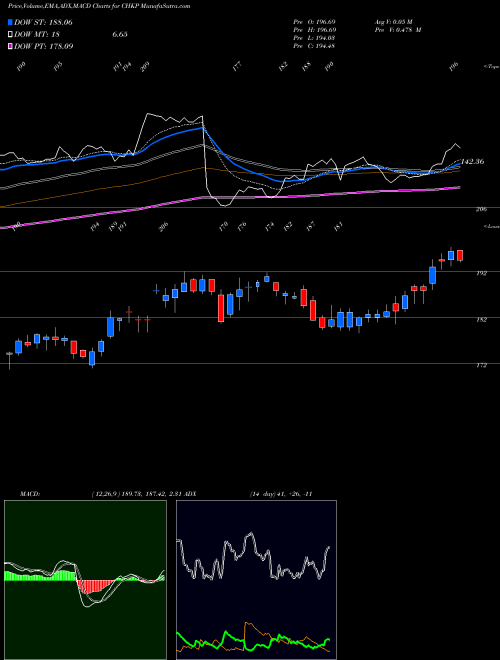This screenshot has height=660, width=500.
Task: Click the MACD '(12,26,9) 189.73, 187.42, 2.31' readout
Action: click(x=136, y=494)
